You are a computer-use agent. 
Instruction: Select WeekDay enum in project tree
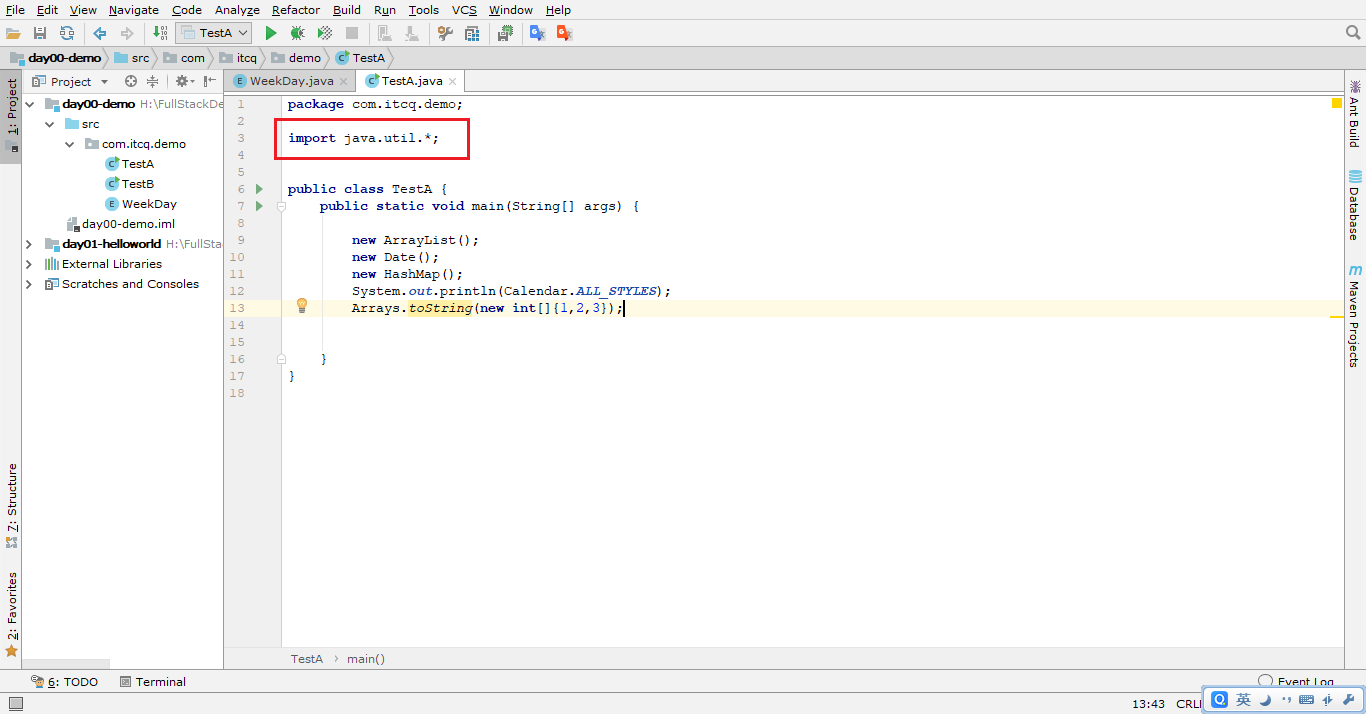tap(141, 204)
